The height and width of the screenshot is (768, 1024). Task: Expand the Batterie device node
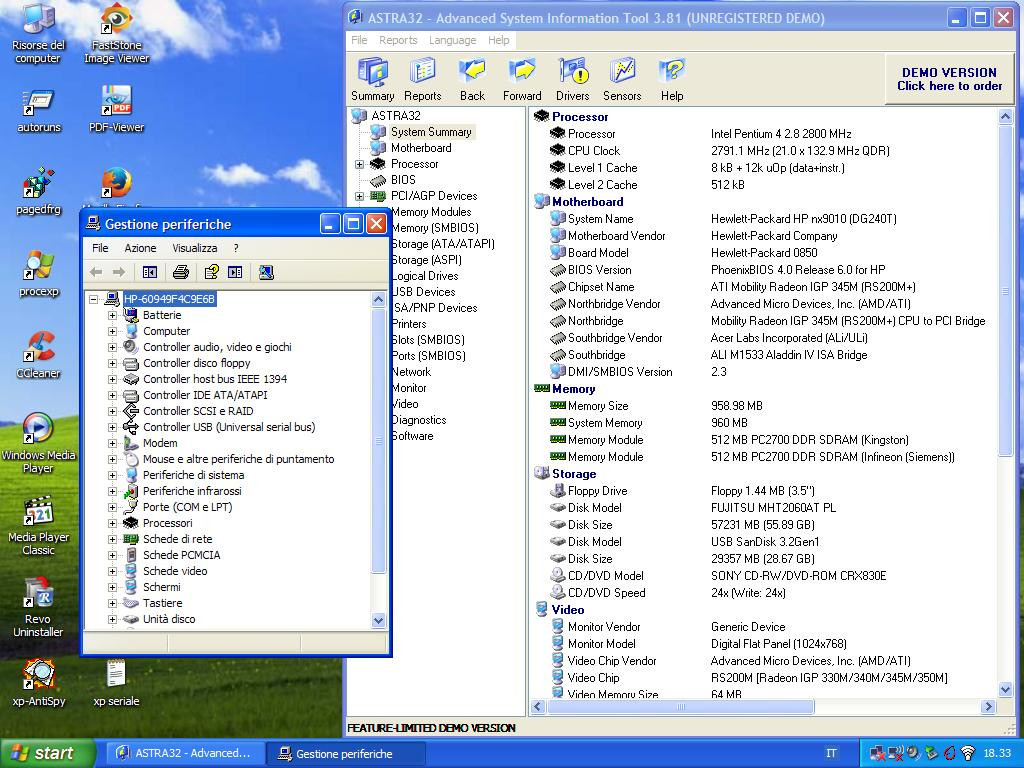[112, 315]
